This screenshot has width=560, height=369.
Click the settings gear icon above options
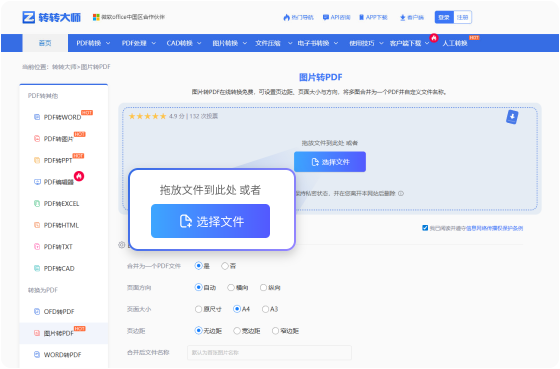(122, 245)
